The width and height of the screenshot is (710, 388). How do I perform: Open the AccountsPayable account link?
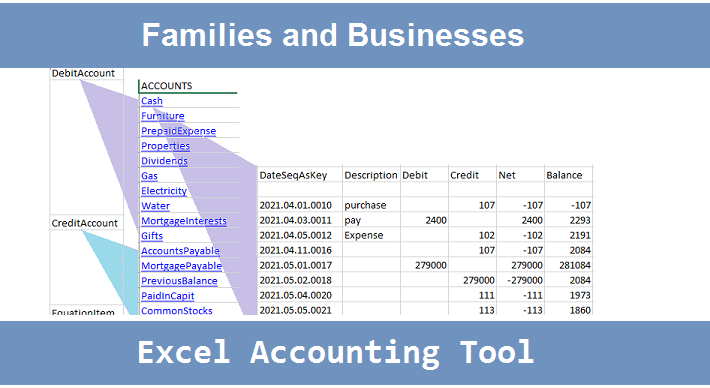(x=180, y=250)
